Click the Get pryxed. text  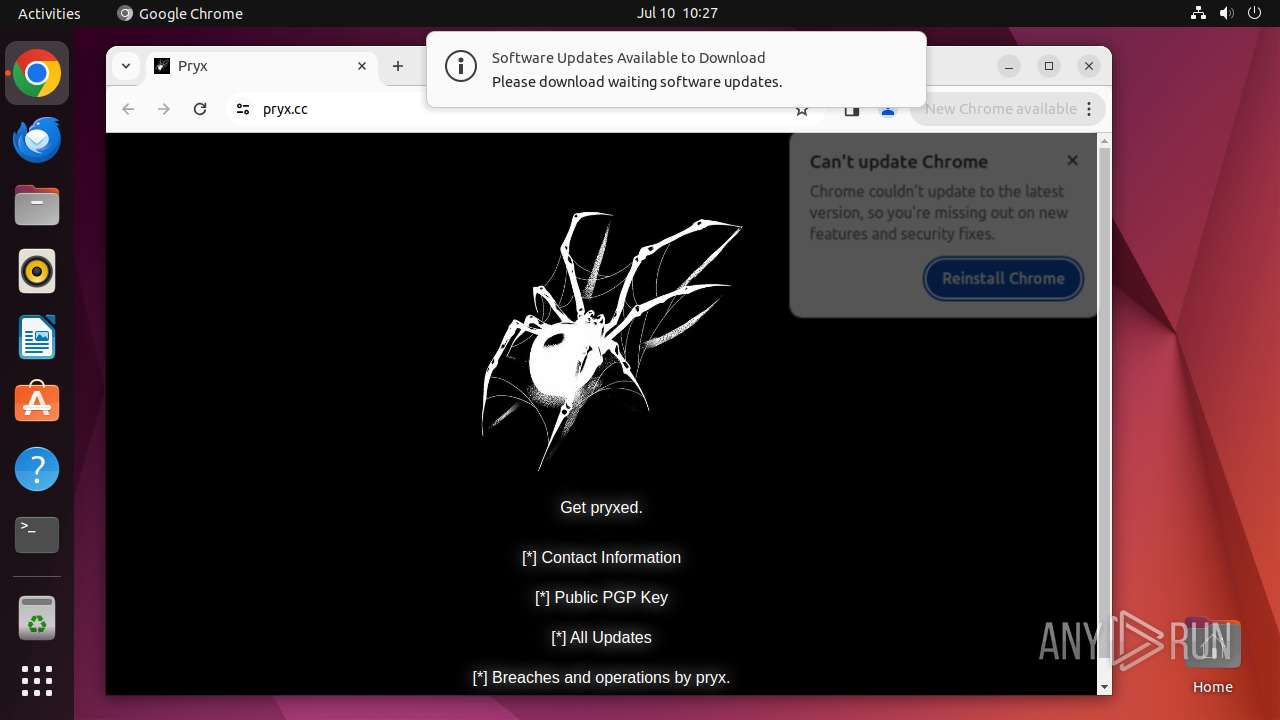tap(601, 507)
